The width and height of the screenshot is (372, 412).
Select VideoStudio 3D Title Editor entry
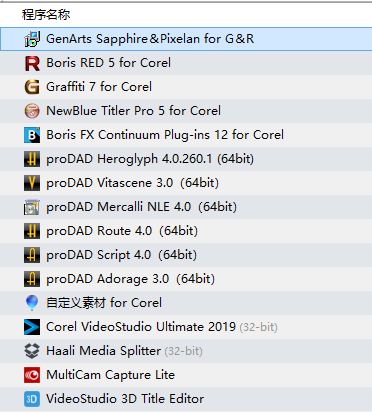186,399
